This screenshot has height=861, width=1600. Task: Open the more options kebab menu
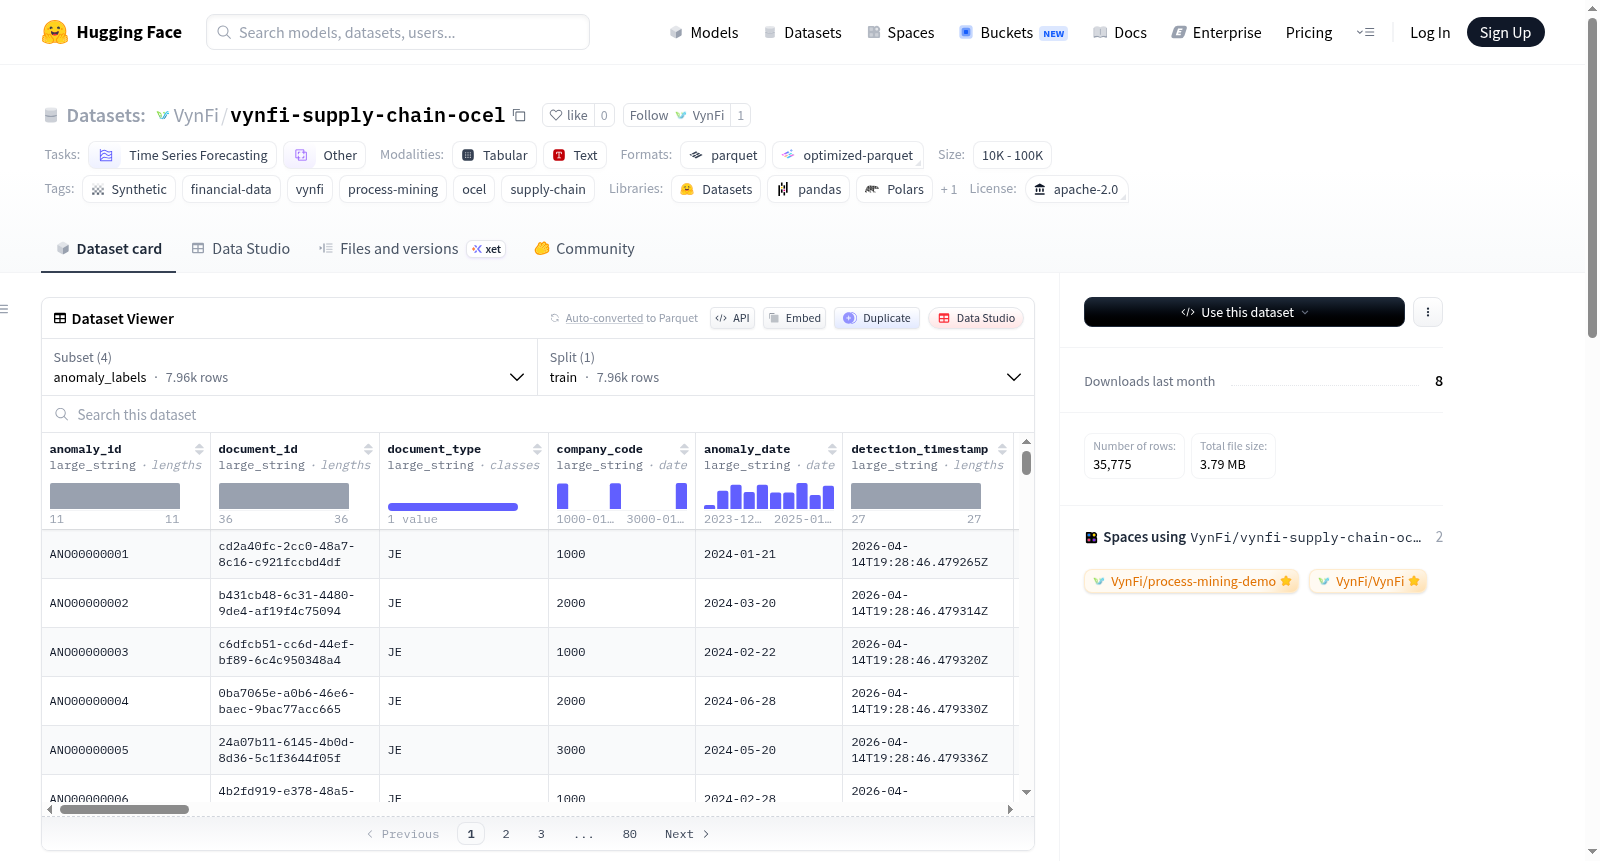pos(1427,312)
